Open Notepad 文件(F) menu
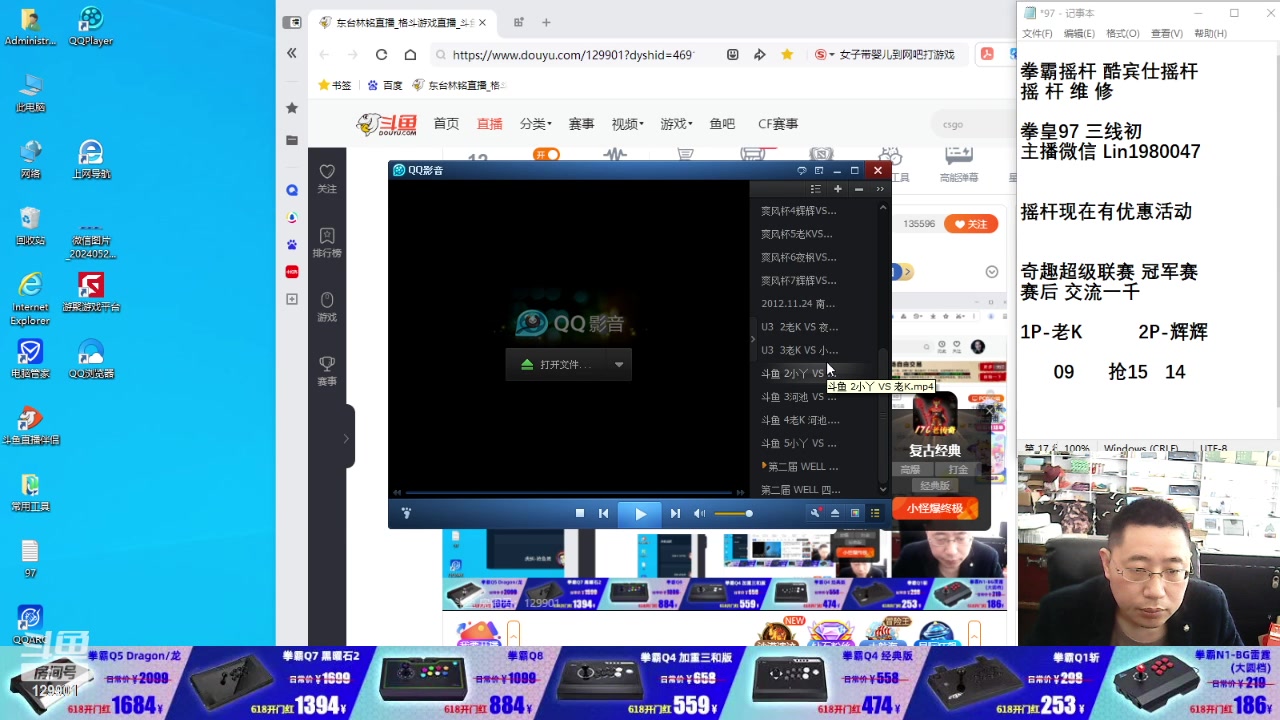1280x720 pixels. 1037,33
